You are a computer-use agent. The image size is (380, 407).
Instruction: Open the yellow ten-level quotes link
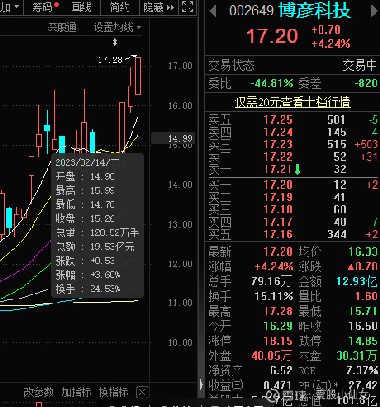point(293,102)
